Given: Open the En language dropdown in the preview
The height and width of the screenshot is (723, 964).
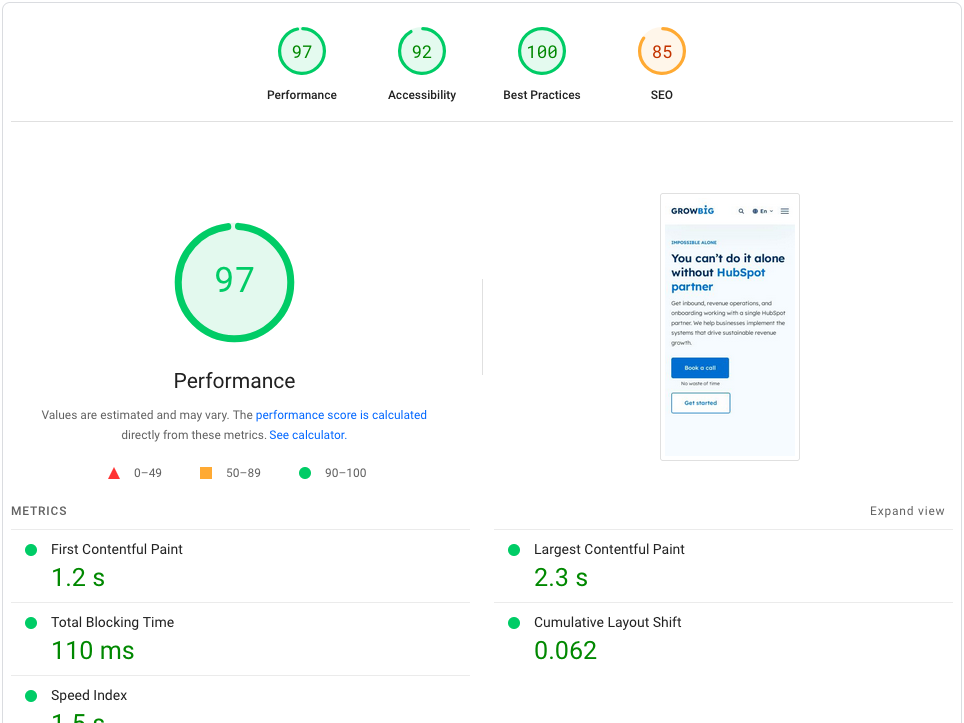Looking at the screenshot, I should pos(765,211).
